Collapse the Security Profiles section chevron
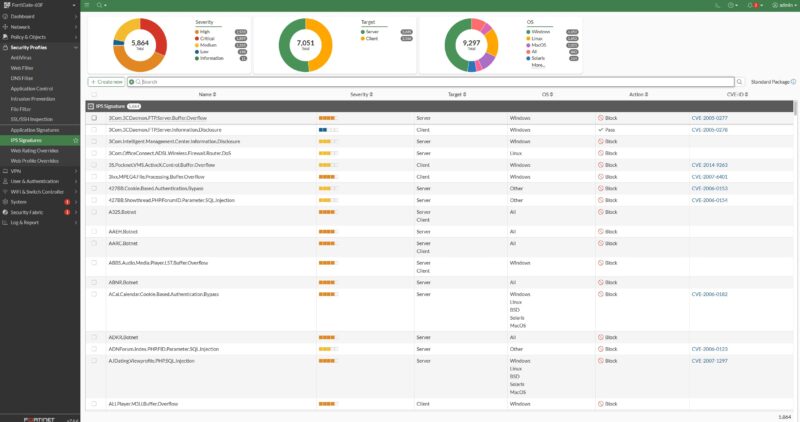 point(76,47)
